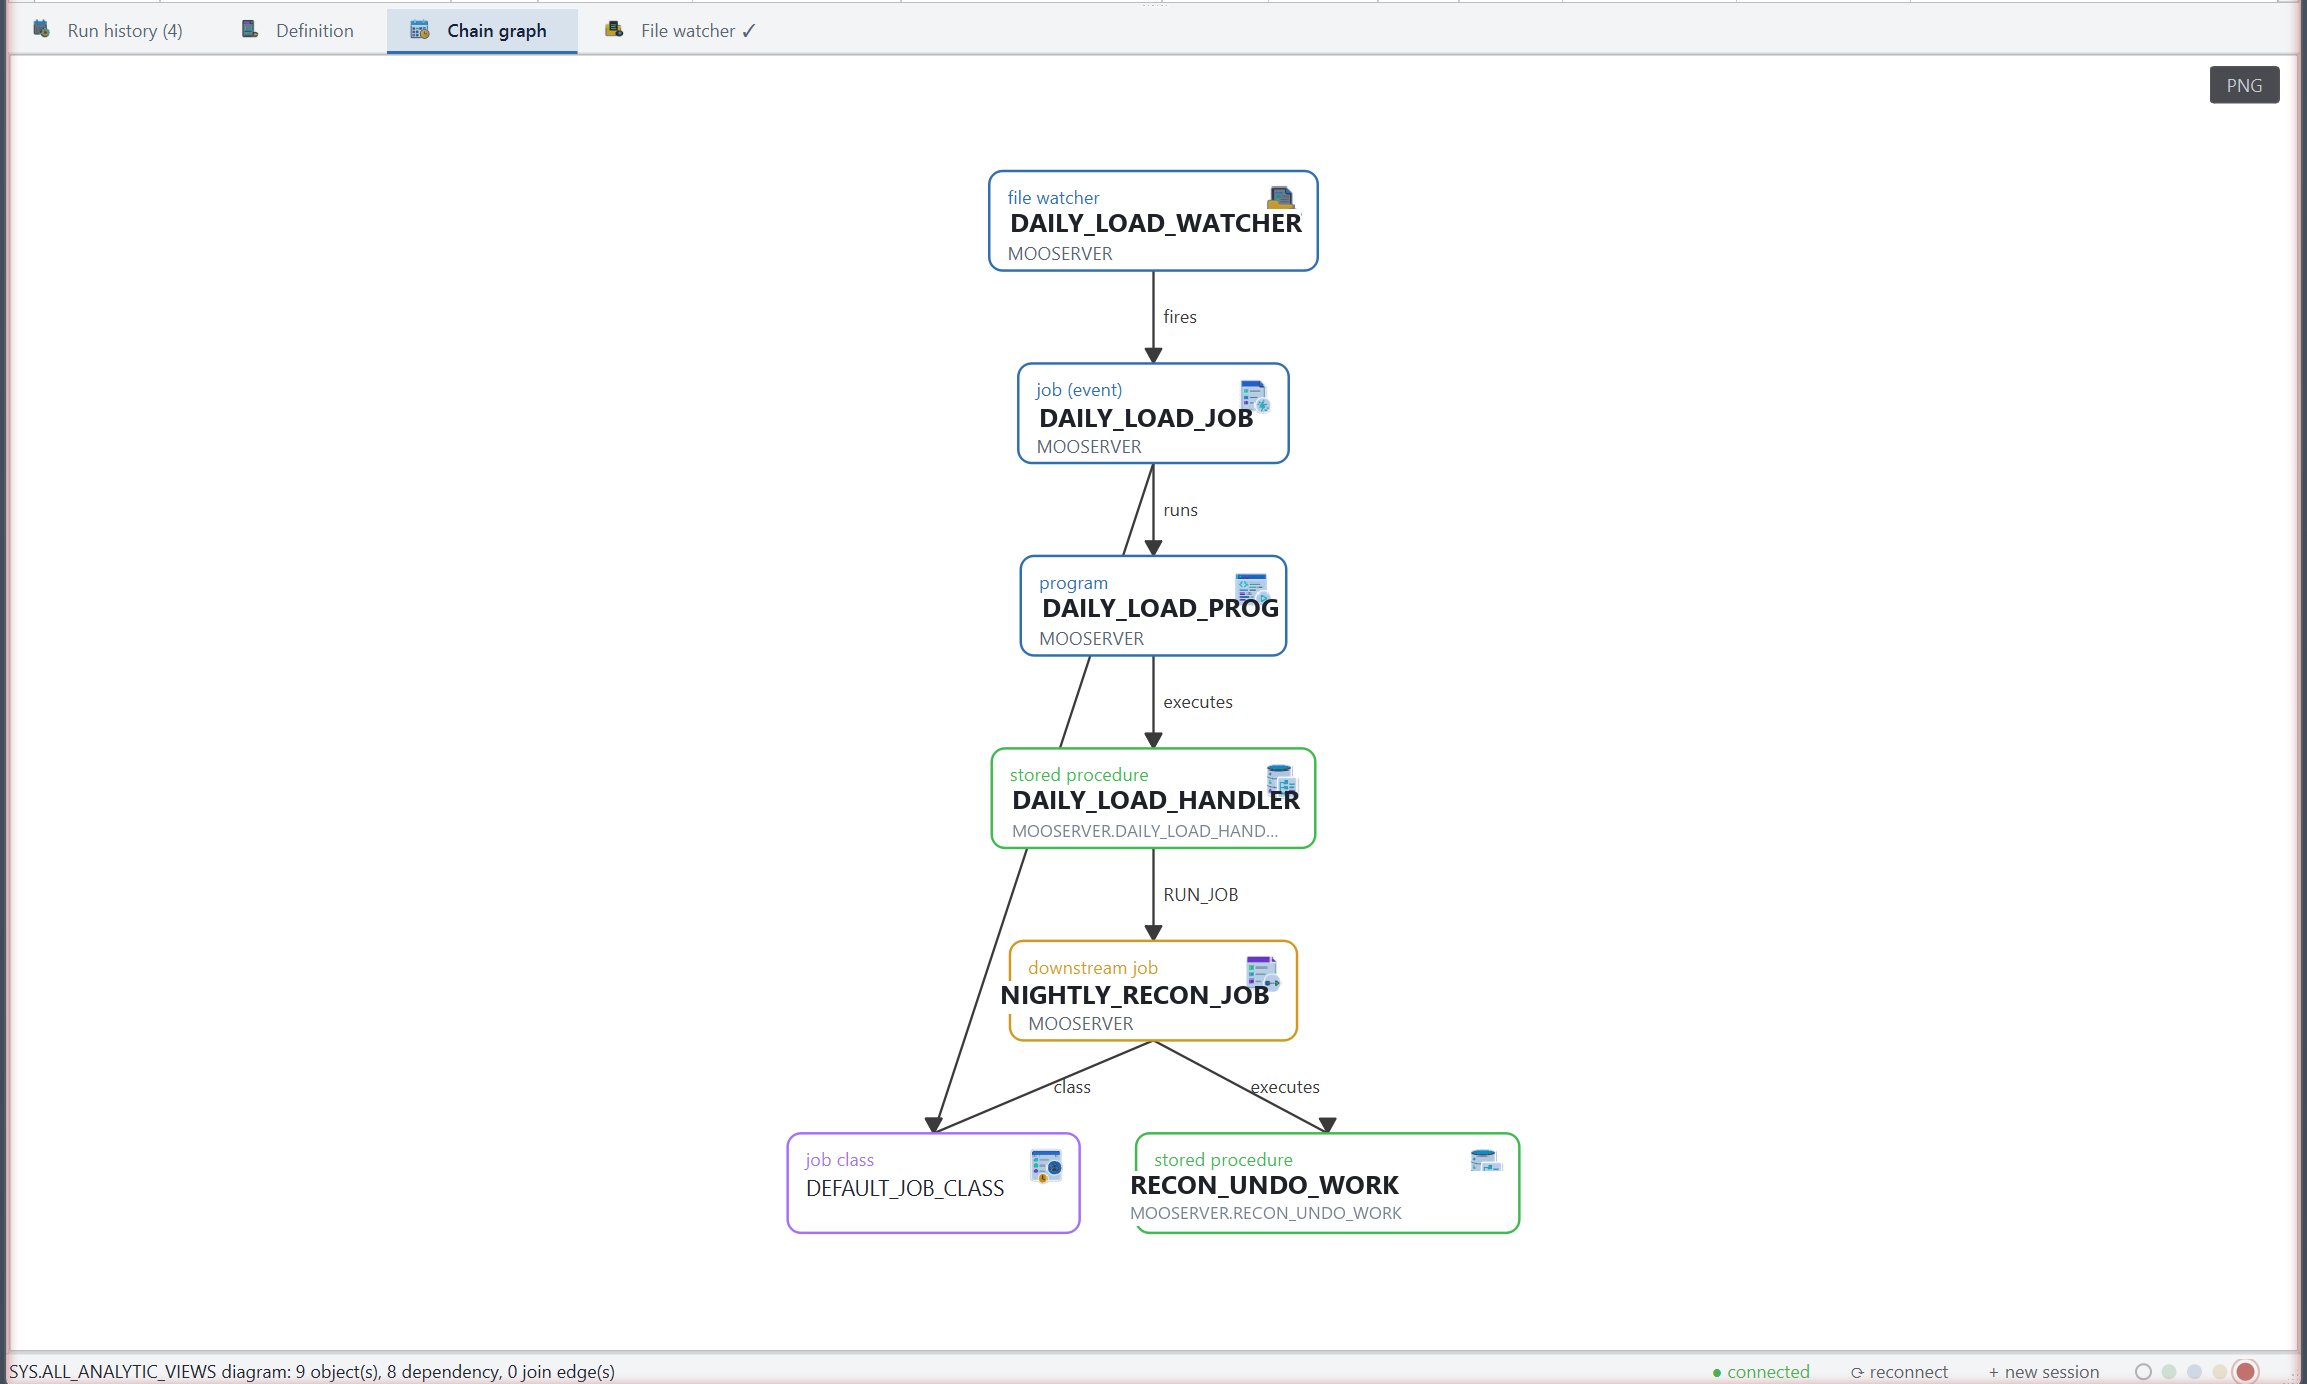
Task: Open the Run history (4) tab
Action: point(108,30)
